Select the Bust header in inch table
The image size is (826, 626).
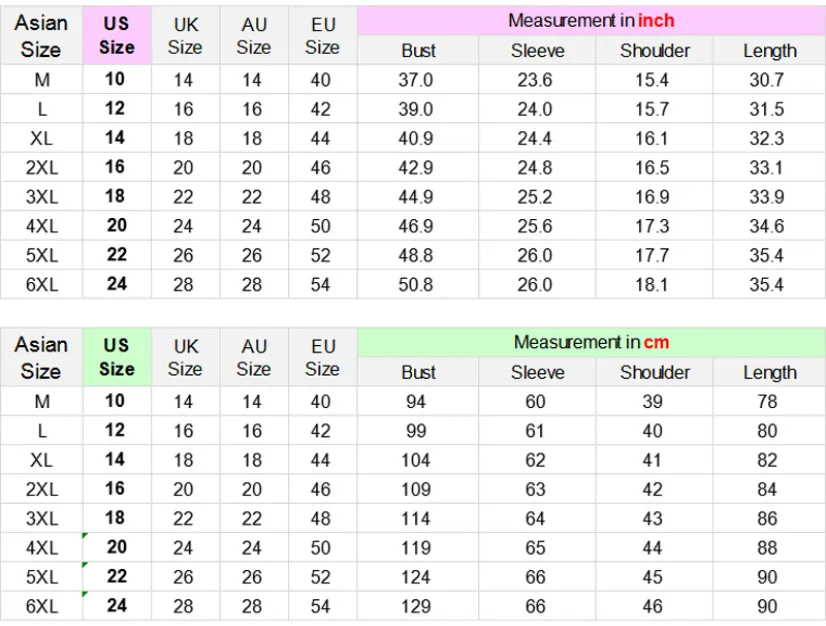(418, 51)
